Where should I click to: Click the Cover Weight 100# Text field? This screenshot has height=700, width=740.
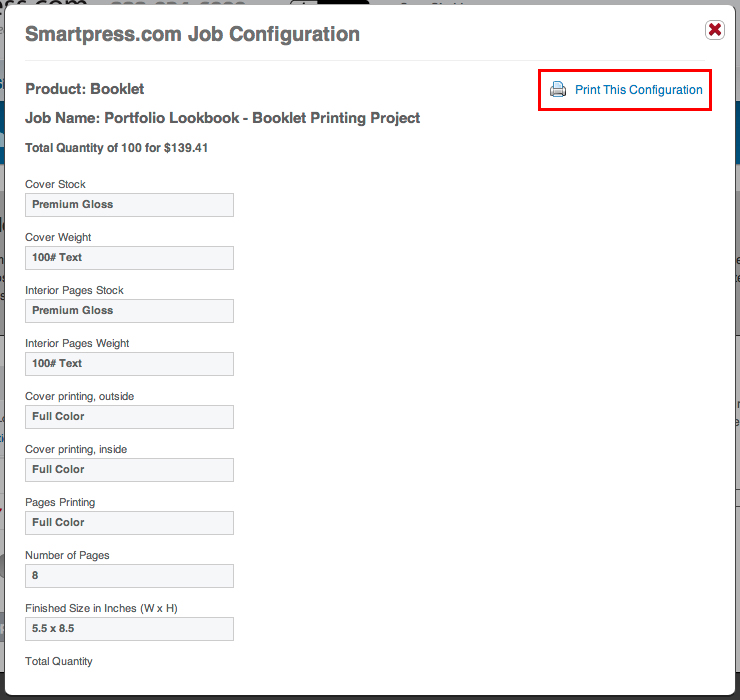(x=129, y=258)
